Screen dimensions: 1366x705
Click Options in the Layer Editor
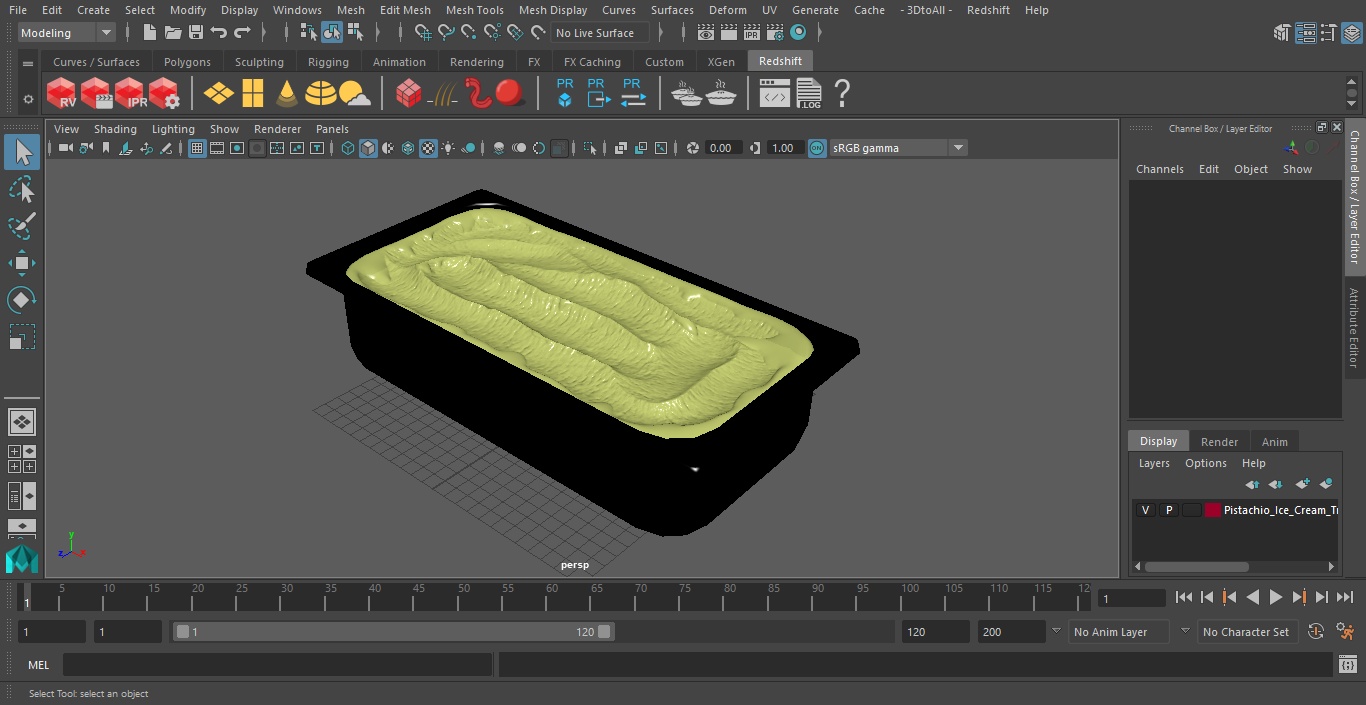(x=1205, y=463)
